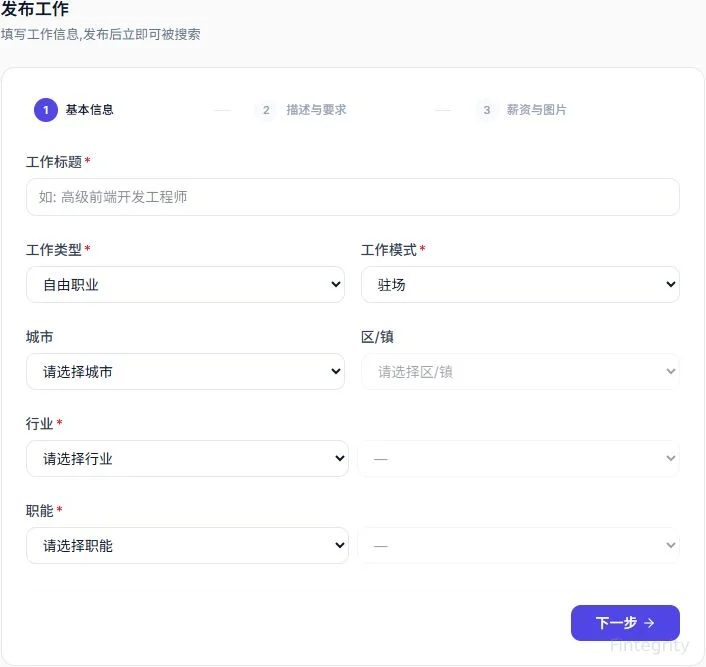The width and height of the screenshot is (706, 667).
Task: Go to step 2 描述与要求
Action: (x=301, y=110)
